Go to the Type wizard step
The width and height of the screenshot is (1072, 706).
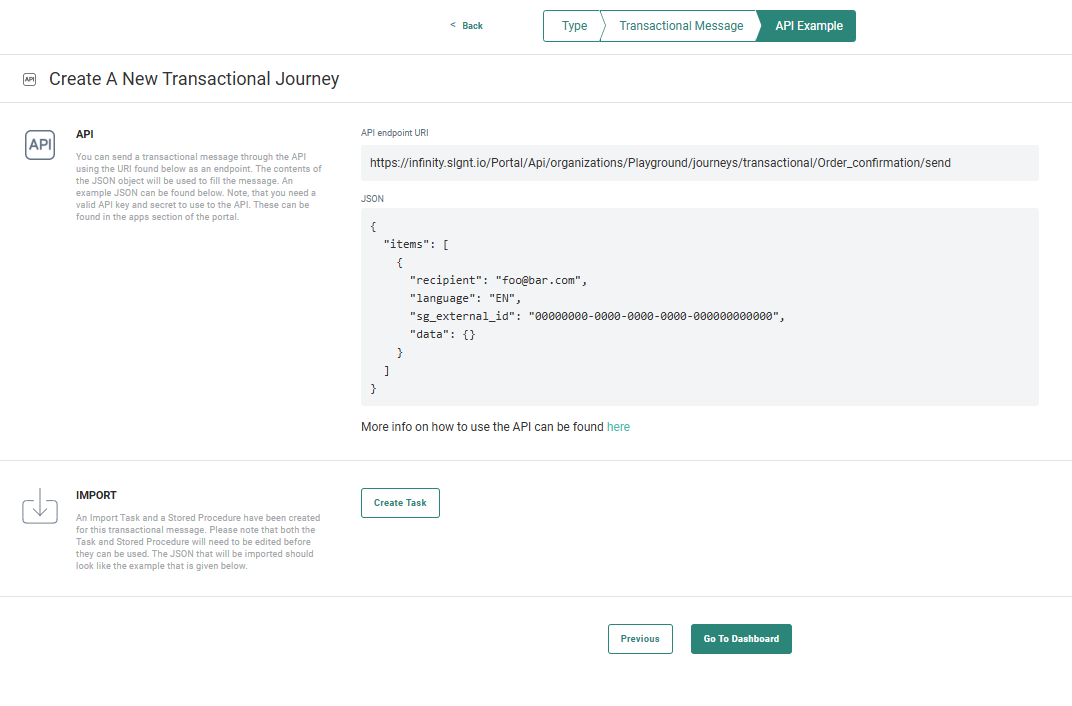(574, 26)
